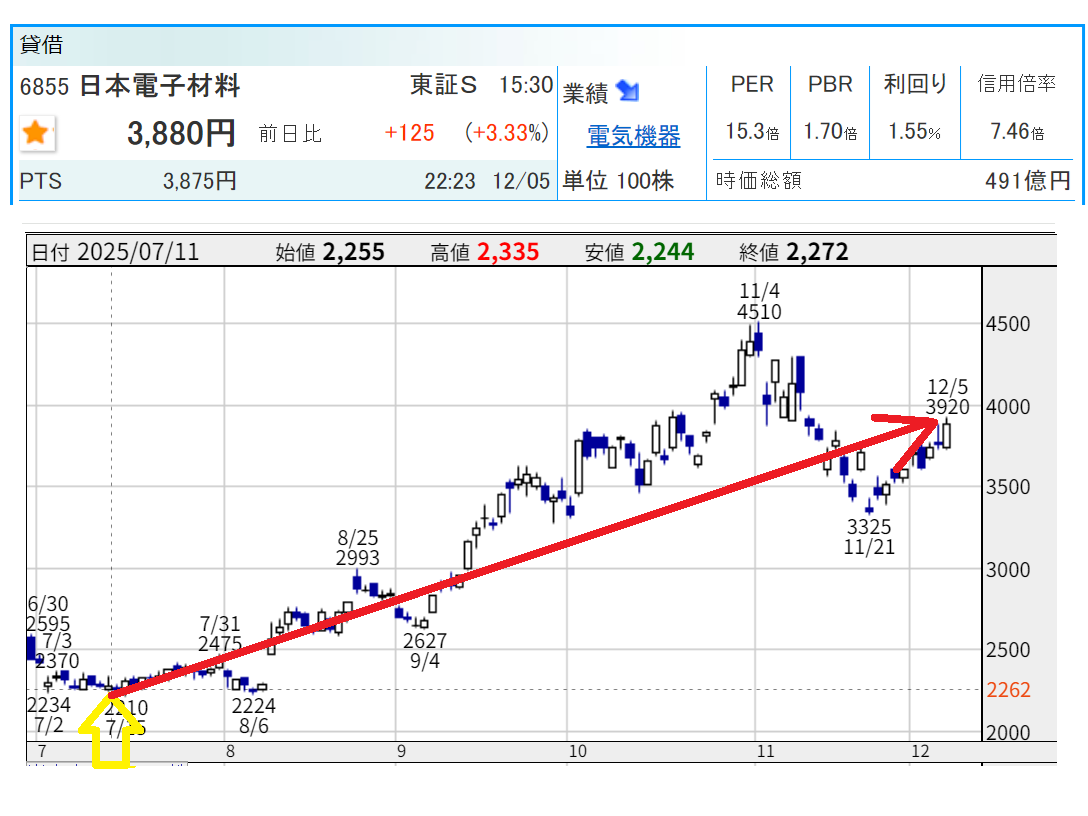The height and width of the screenshot is (816, 1088).
Task: Open the 電気機器 sector link
Action: [x=633, y=136]
